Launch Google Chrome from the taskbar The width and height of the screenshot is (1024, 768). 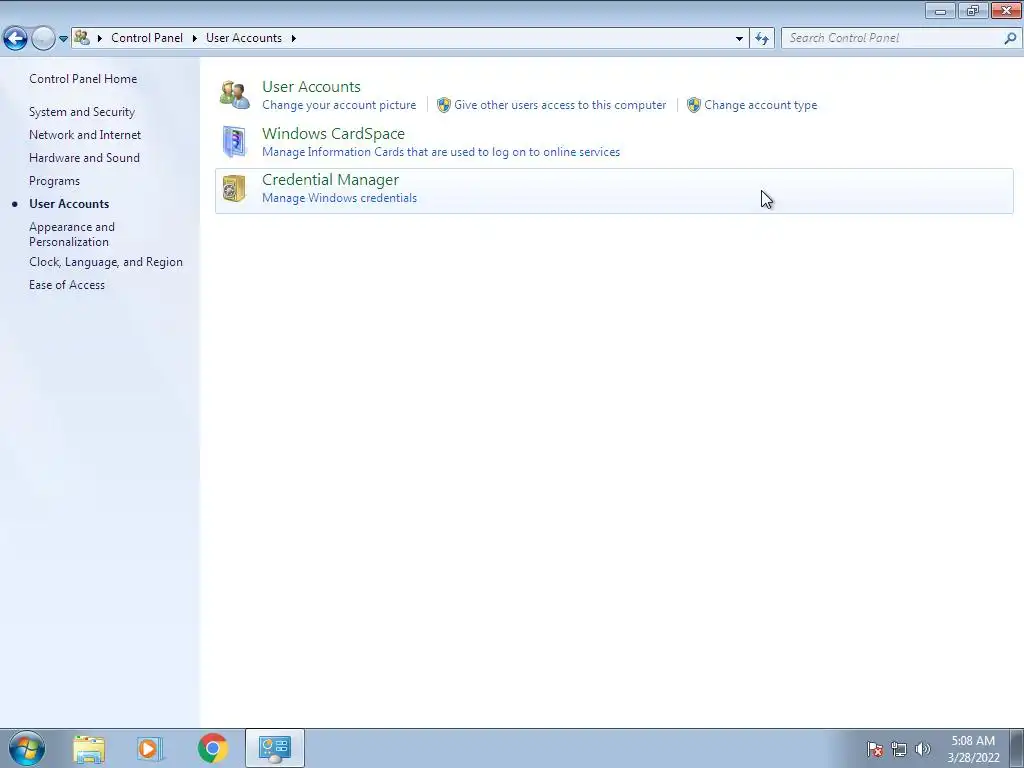click(213, 748)
